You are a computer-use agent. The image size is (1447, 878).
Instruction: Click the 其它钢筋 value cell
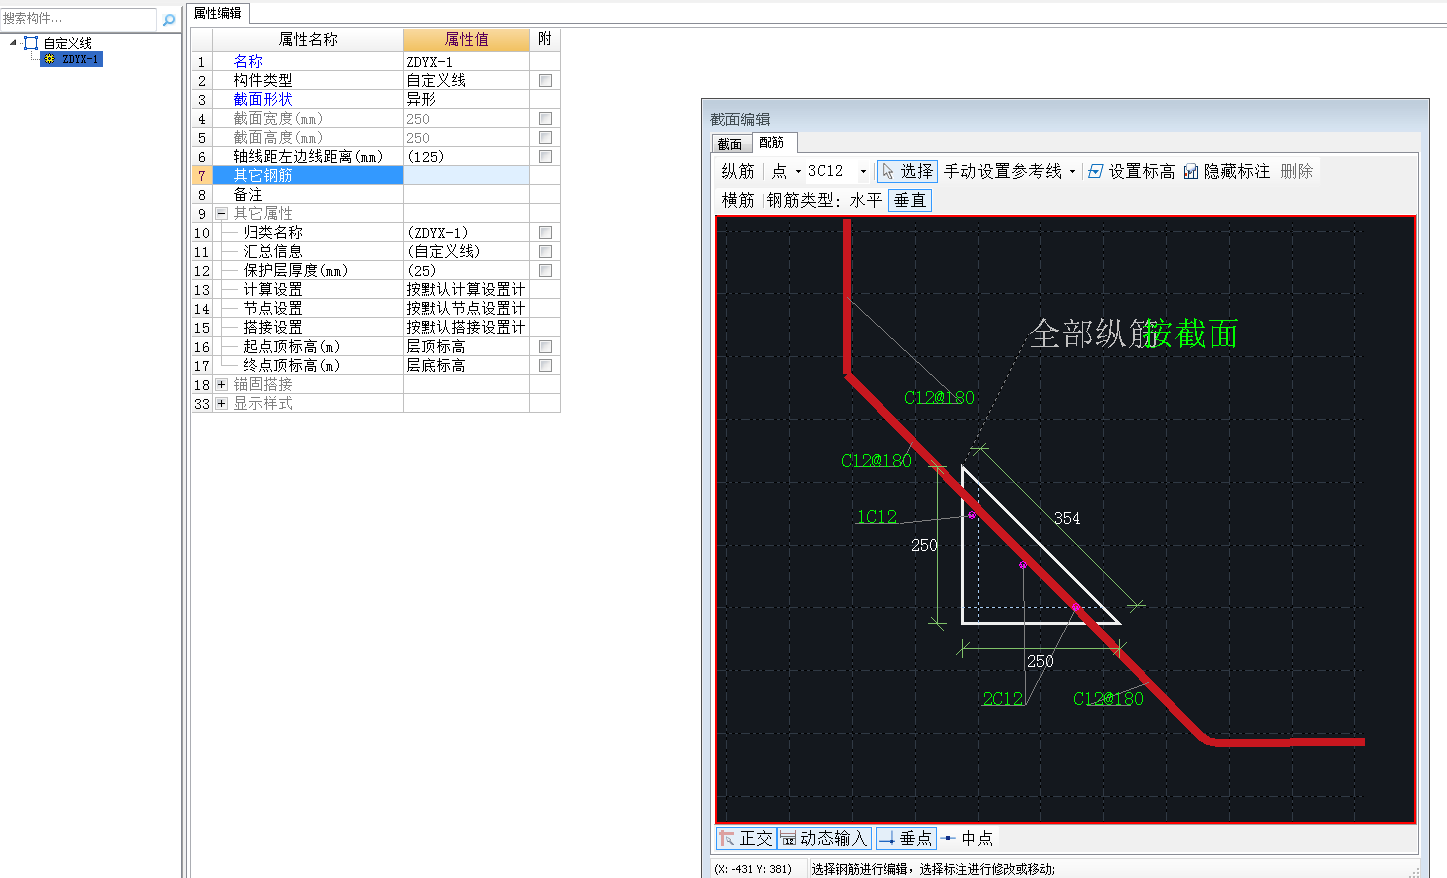466,175
